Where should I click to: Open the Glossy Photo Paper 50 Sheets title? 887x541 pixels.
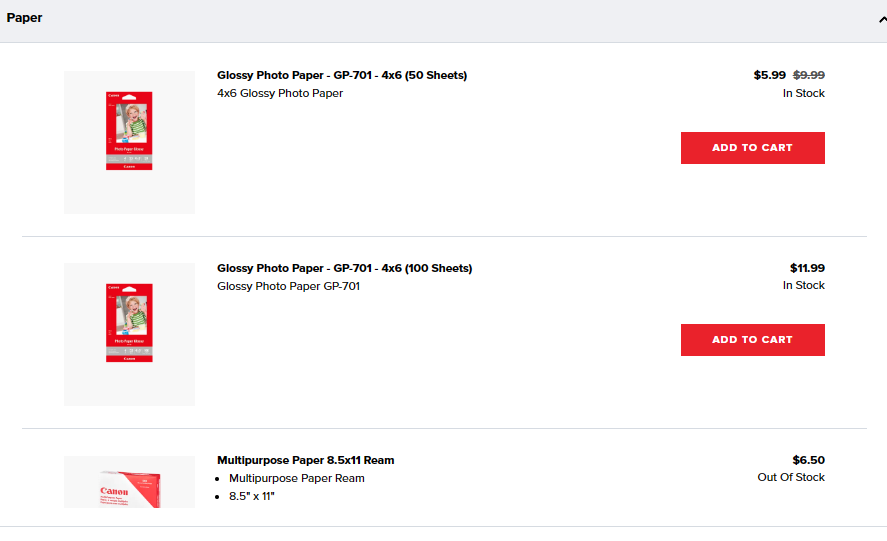coord(342,75)
